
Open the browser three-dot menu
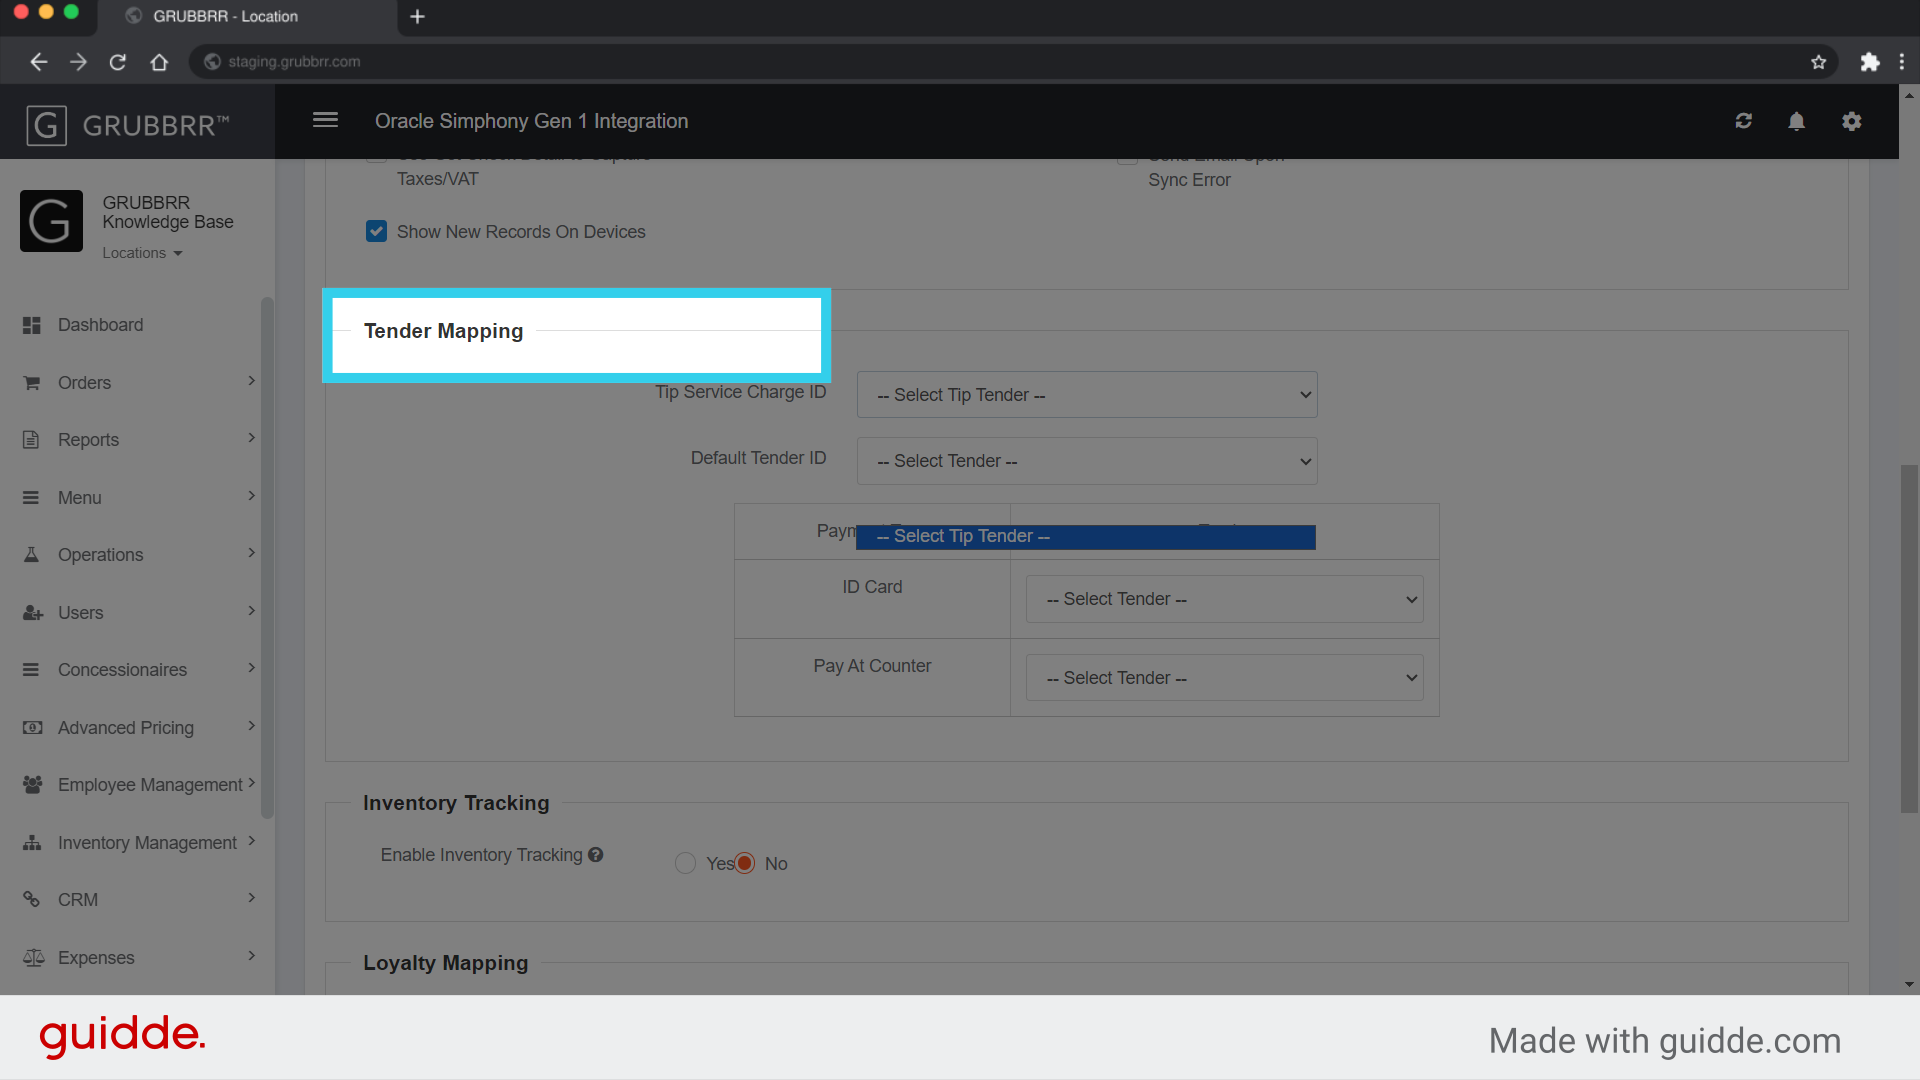pyautogui.click(x=1902, y=62)
